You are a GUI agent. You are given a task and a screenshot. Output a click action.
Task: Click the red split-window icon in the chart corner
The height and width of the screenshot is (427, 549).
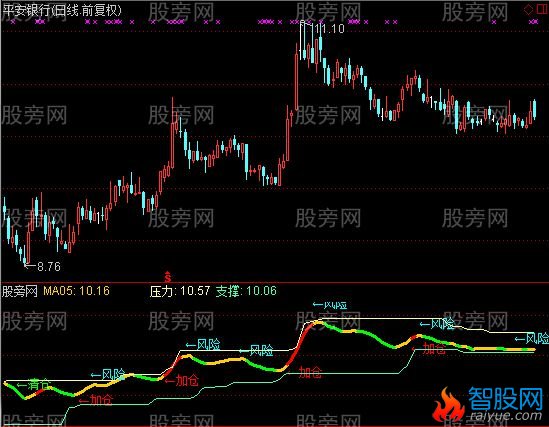click(542, 9)
